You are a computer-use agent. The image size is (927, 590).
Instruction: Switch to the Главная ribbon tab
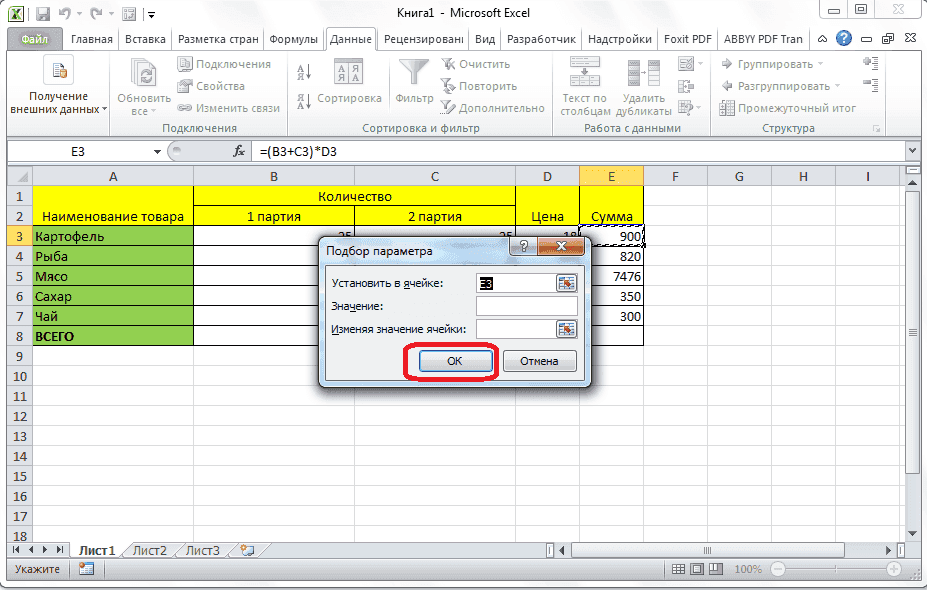(x=92, y=38)
